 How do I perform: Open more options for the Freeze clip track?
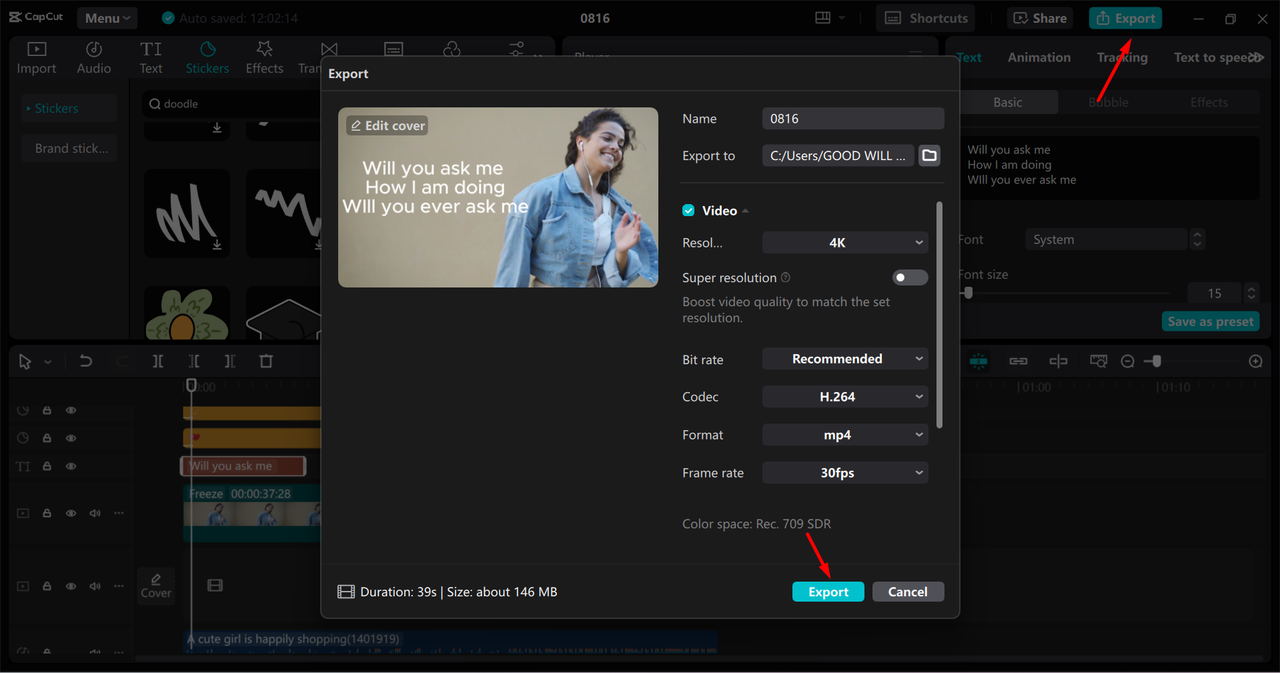coord(119,513)
